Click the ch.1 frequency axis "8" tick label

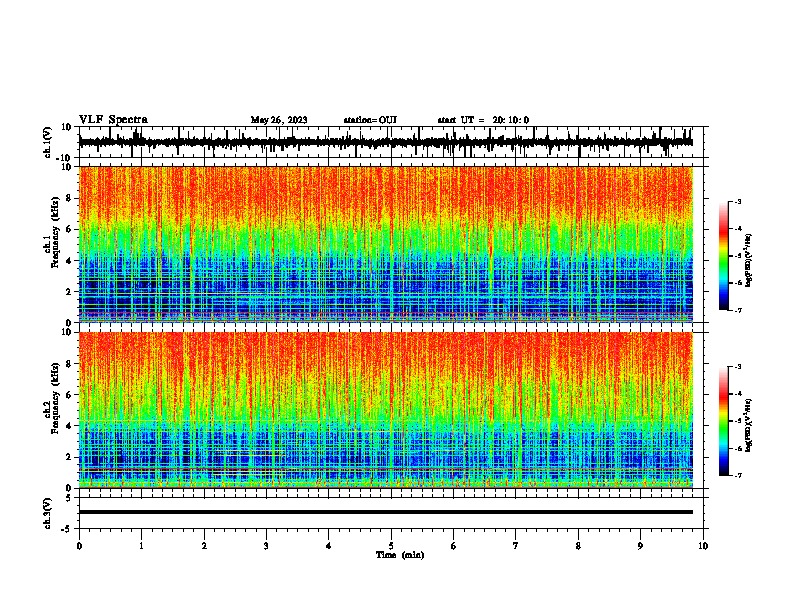click(69, 198)
